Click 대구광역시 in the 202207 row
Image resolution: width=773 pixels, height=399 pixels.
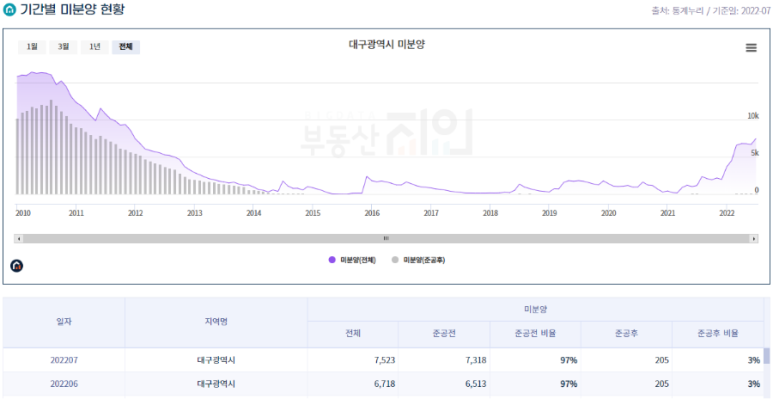pyautogui.click(x=216, y=360)
